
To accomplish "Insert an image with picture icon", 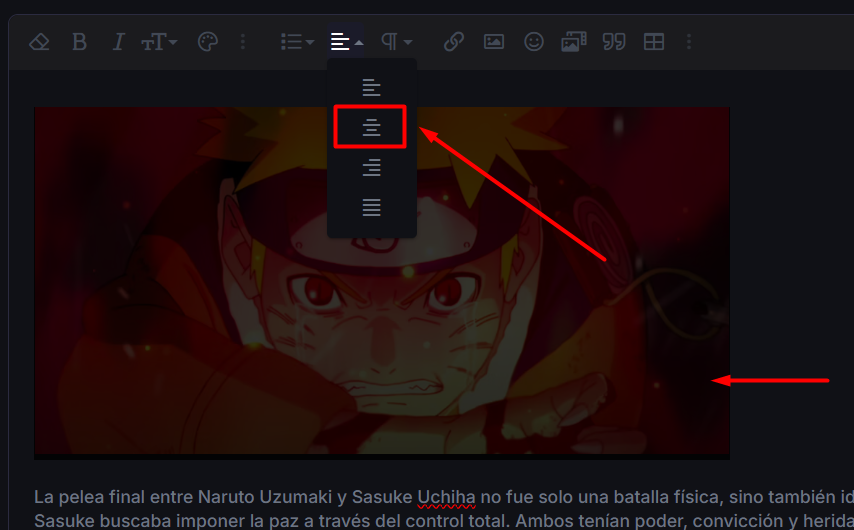I will click(494, 42).
